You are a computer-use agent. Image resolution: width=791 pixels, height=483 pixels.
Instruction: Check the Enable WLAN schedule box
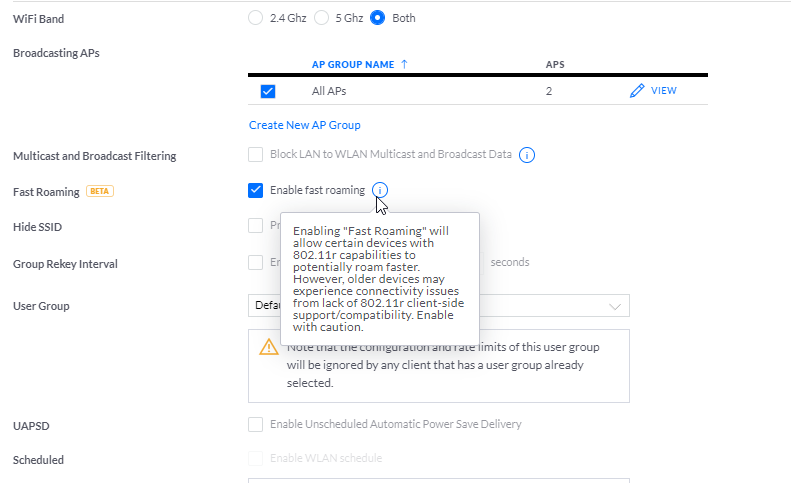click(256, 458)
